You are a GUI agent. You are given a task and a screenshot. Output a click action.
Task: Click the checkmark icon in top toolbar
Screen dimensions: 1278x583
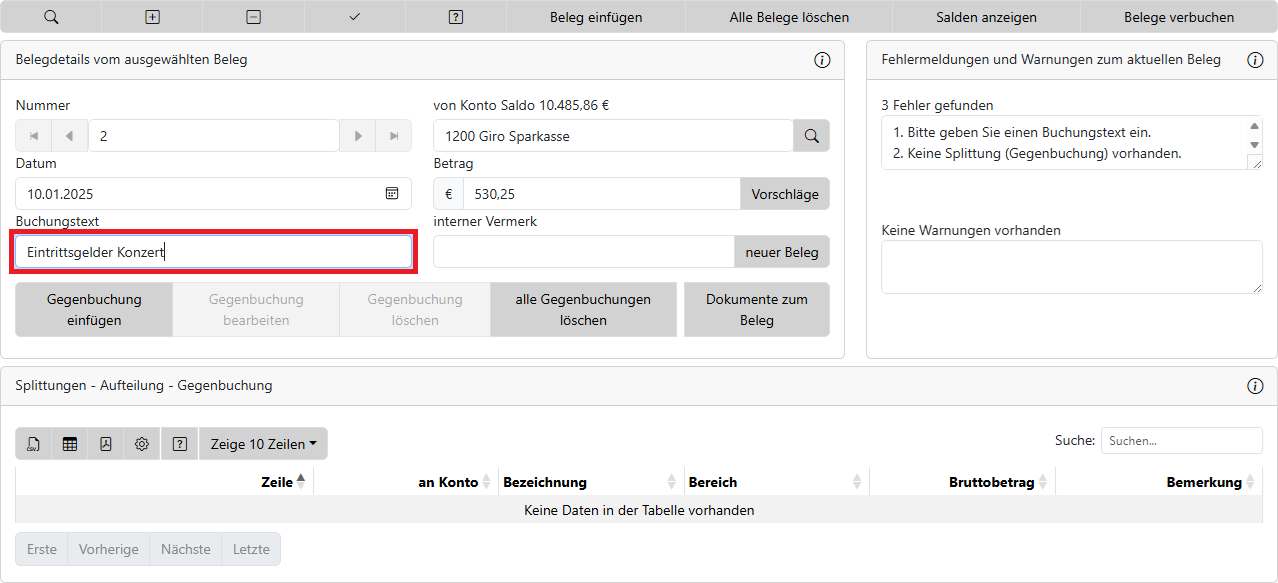click(x=355, y=17)
